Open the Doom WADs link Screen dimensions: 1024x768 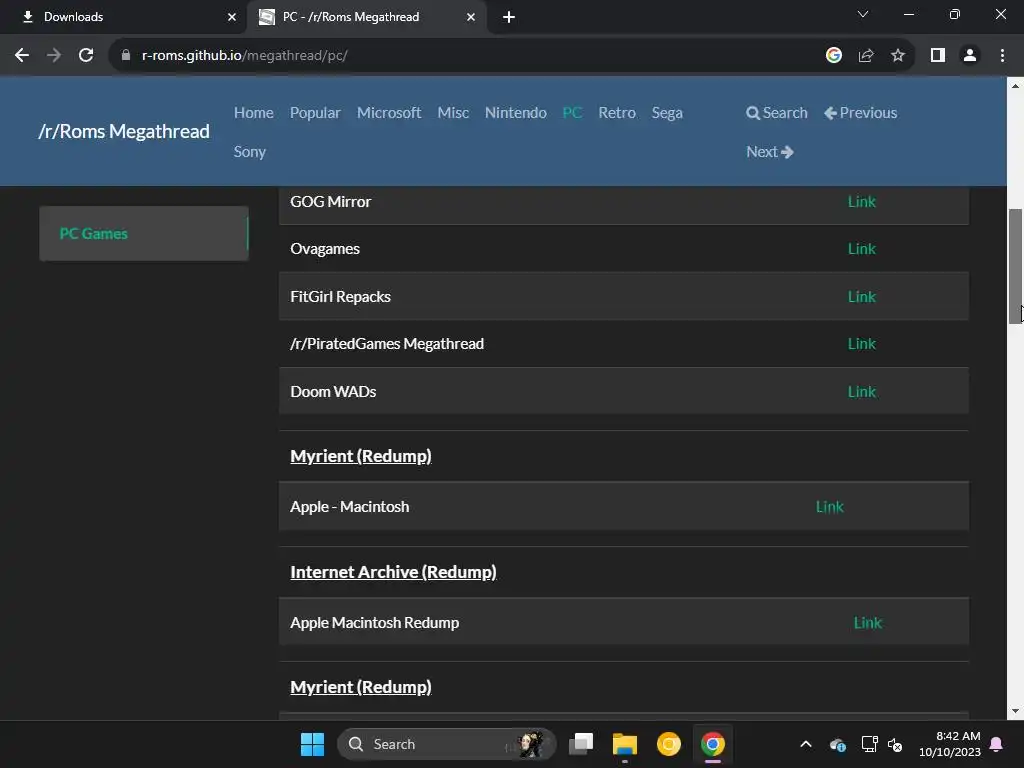click(861, 392)
